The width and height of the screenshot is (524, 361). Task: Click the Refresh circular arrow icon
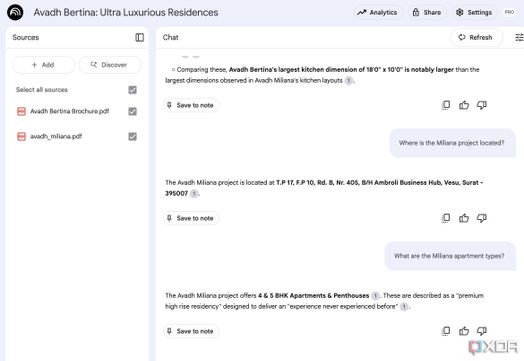click(x=462, y=37)
